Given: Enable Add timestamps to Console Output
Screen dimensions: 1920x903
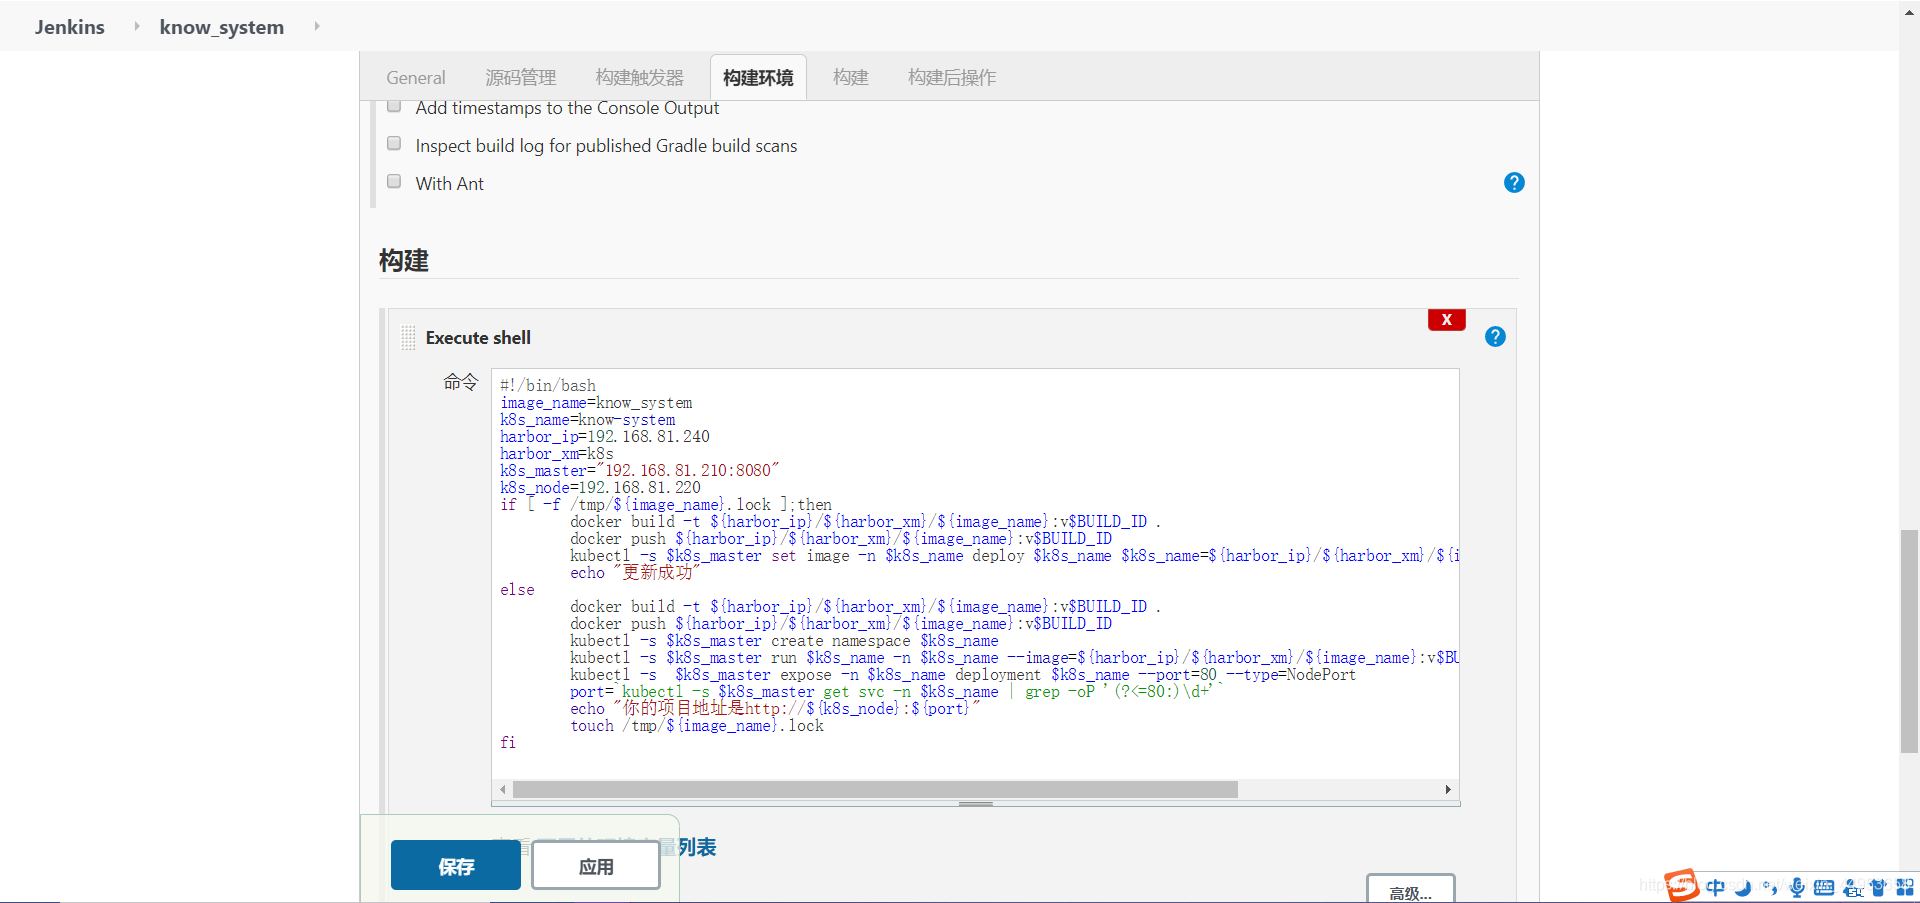Looking at the screenshot, I should click(394, 106).
